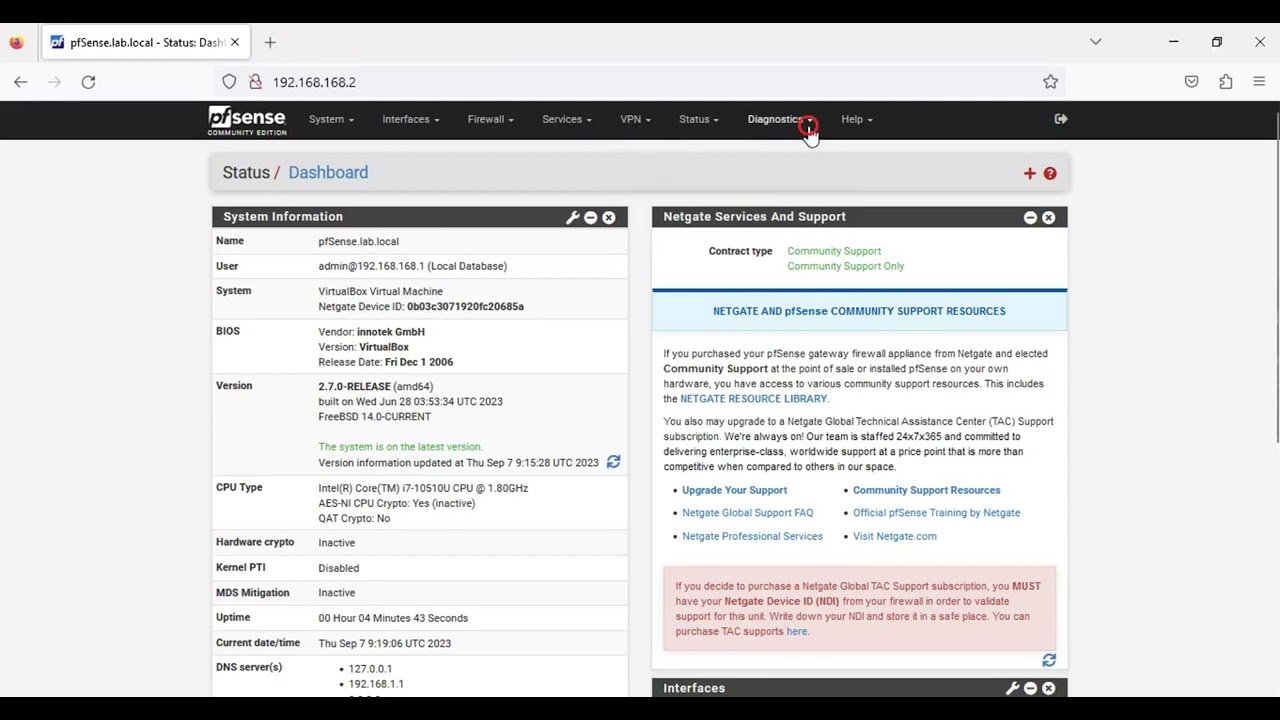Refresh version information icon

[613, 462]
